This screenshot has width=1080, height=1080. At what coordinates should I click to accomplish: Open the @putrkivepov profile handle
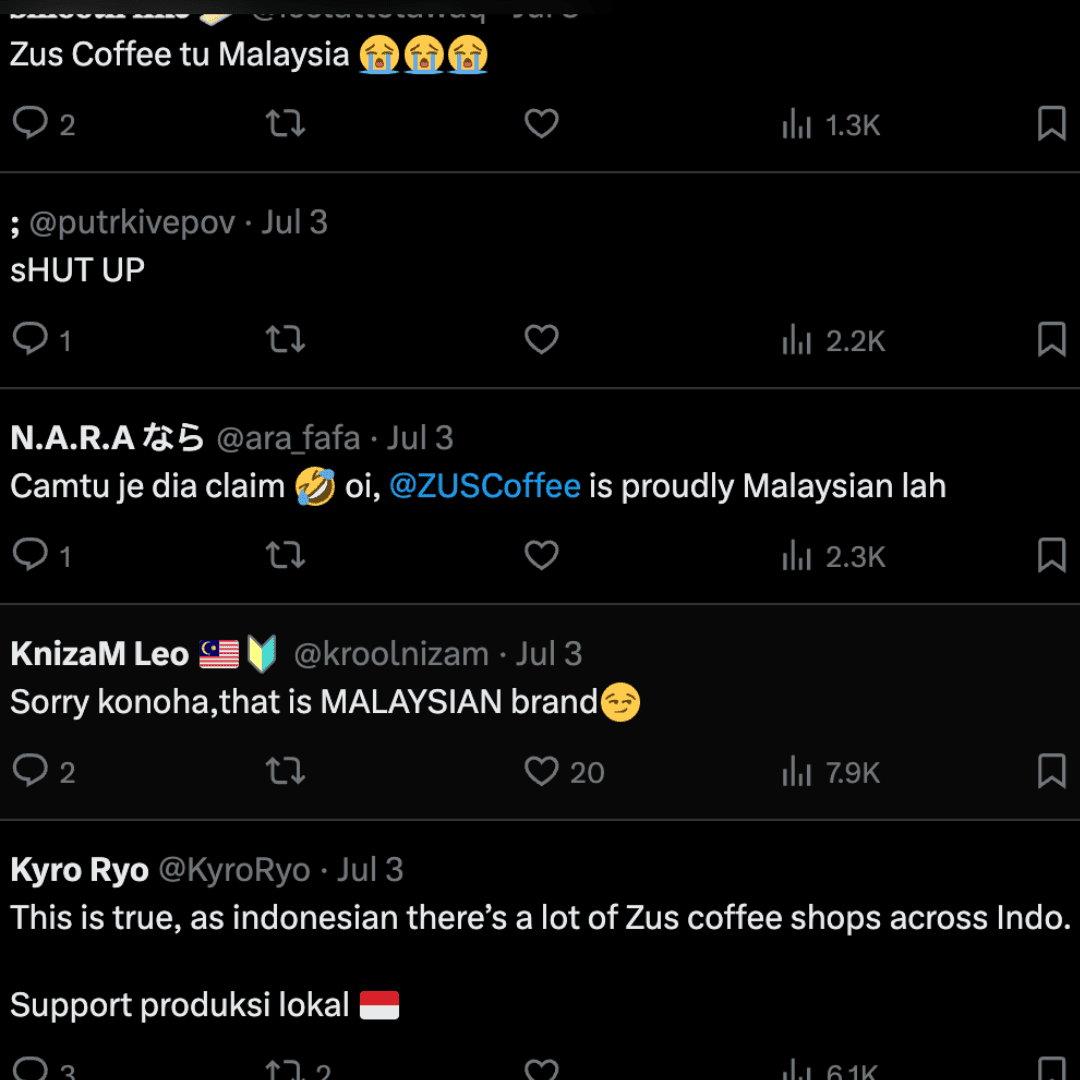[132, 222]
